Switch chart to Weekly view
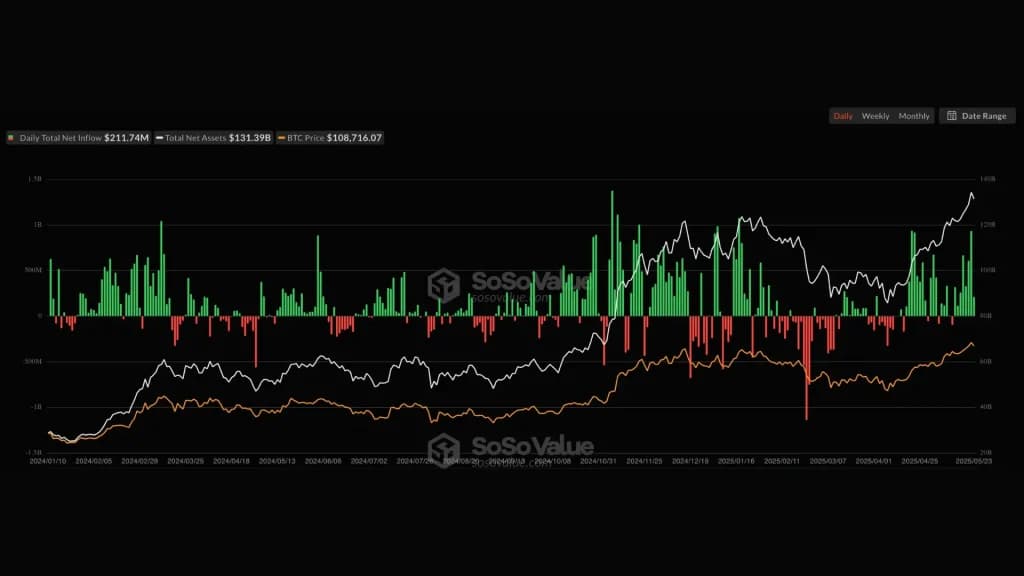Image resolution: width=1024 pixels, height=576 pixels. click(875, 116)
